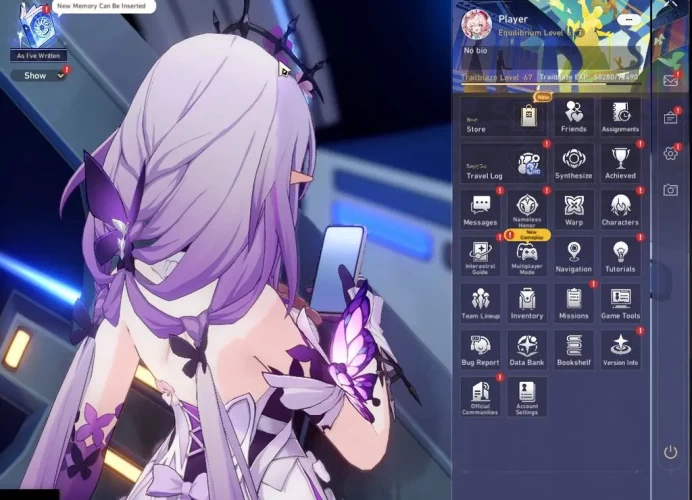This screenshot has height=500, width=692.
Task: Open the Warp menu
Action: coord(574,210)
